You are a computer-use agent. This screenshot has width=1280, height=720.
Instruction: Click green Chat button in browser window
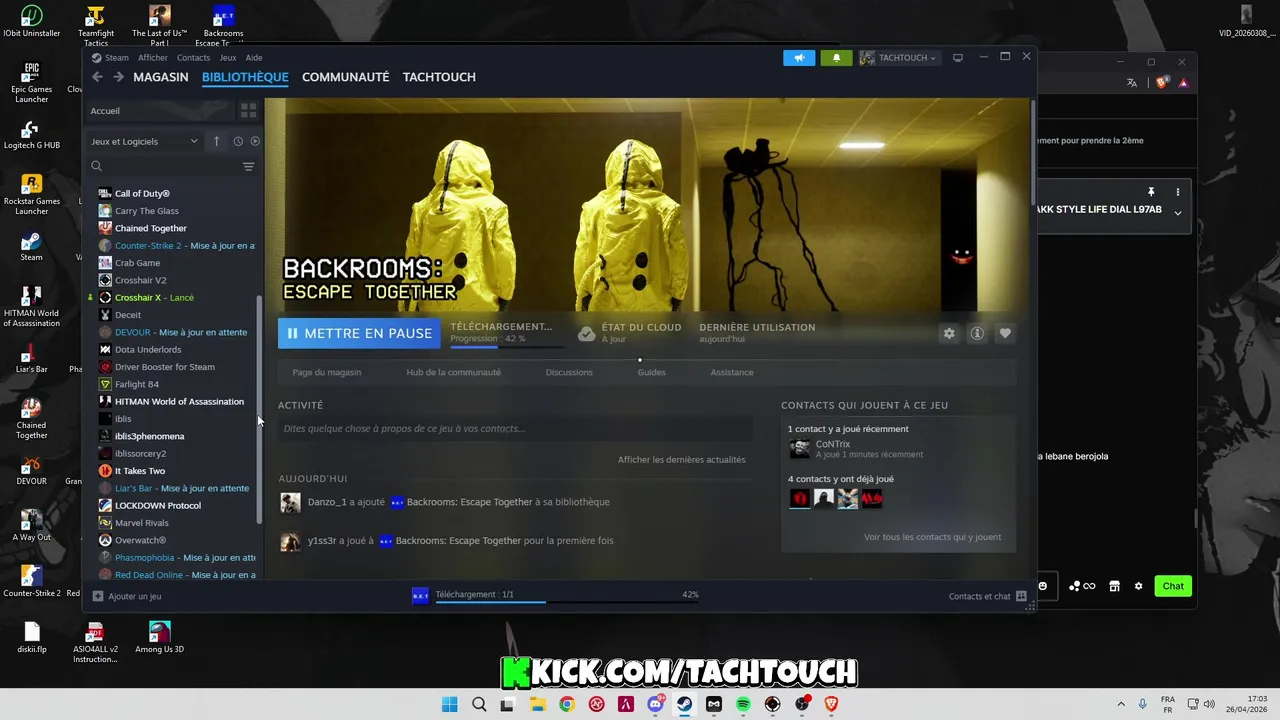coord(1173,586)
